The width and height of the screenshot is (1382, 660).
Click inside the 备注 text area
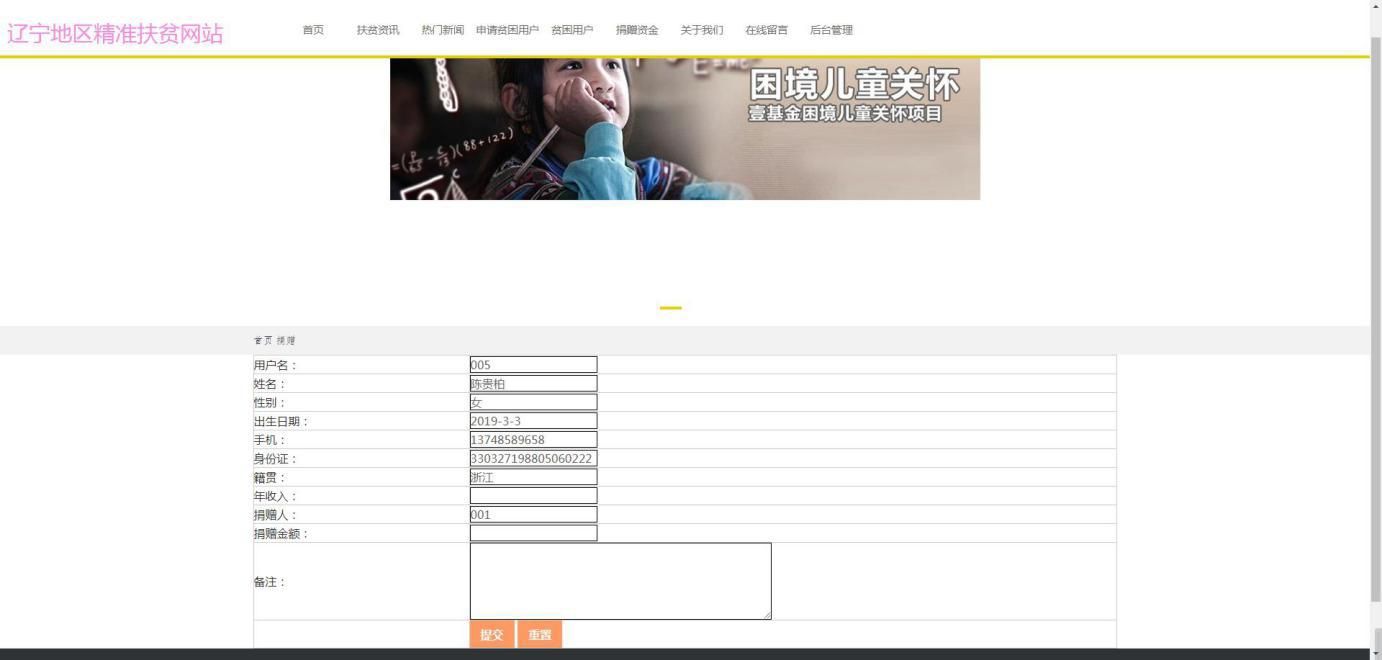[x=621, y=581]
